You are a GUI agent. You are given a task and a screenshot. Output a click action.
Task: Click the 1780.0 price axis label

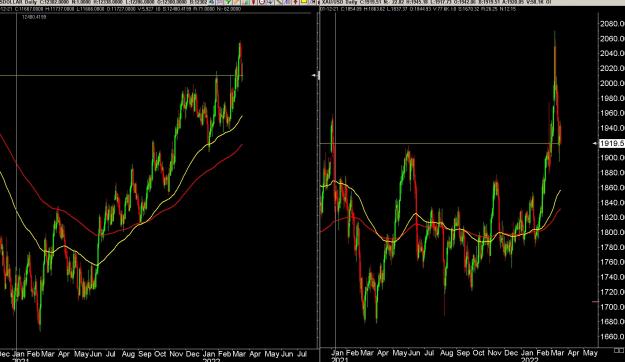(612, 247)
